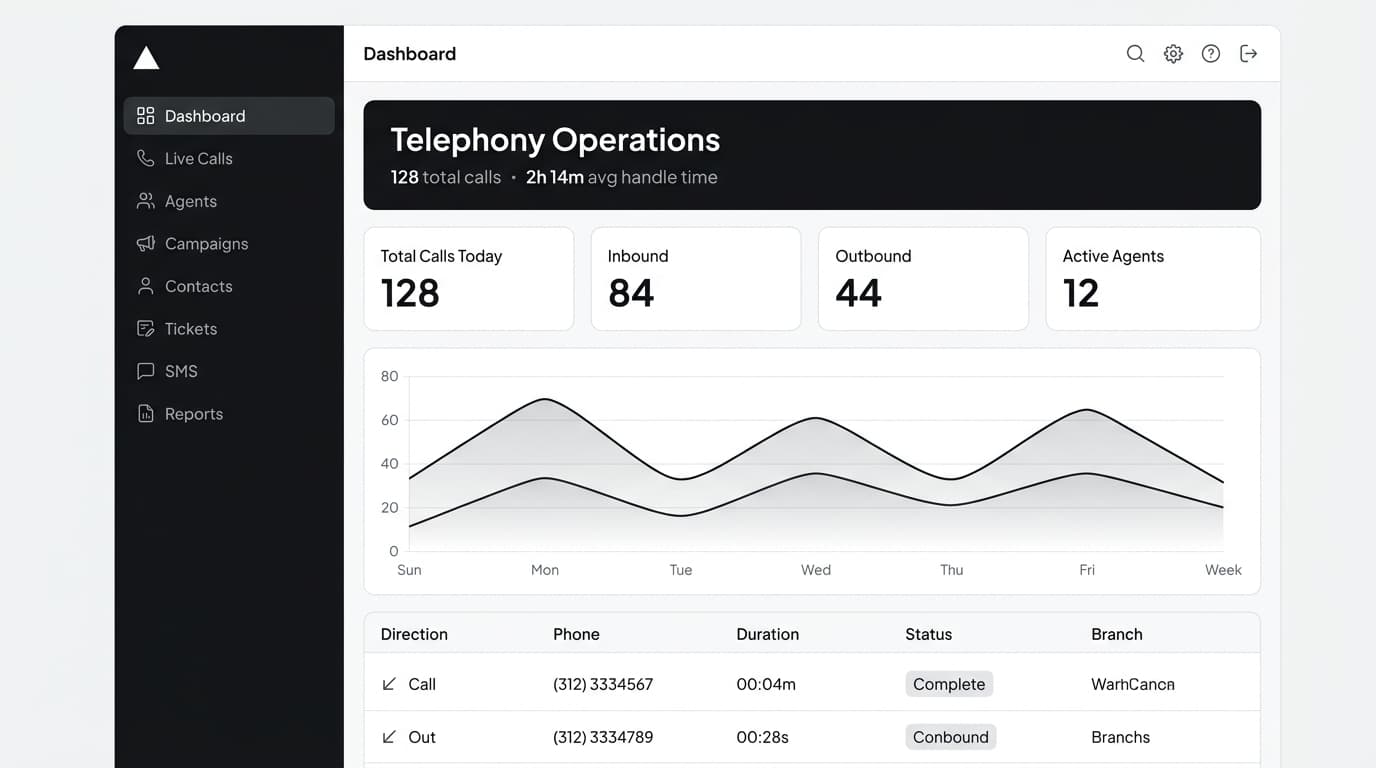Click the Complete status badge
This screenshot has height=768, width=1376.
pyautogui.click(x=949, y=684)
